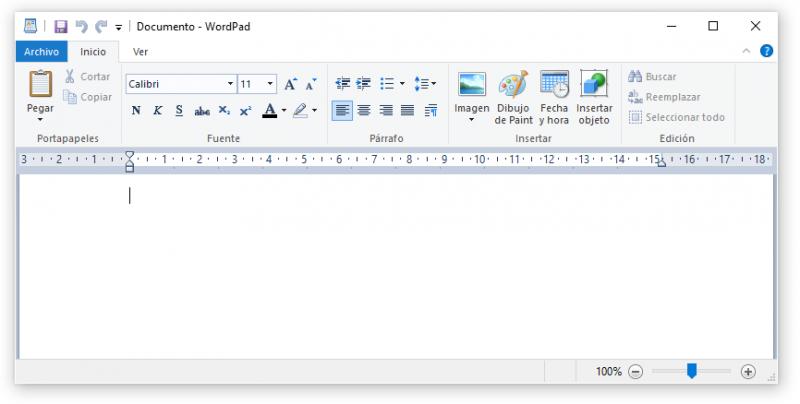Toggle bold formatting (N)
Viewport: 800px width, 404px height.
coord(136,110)
